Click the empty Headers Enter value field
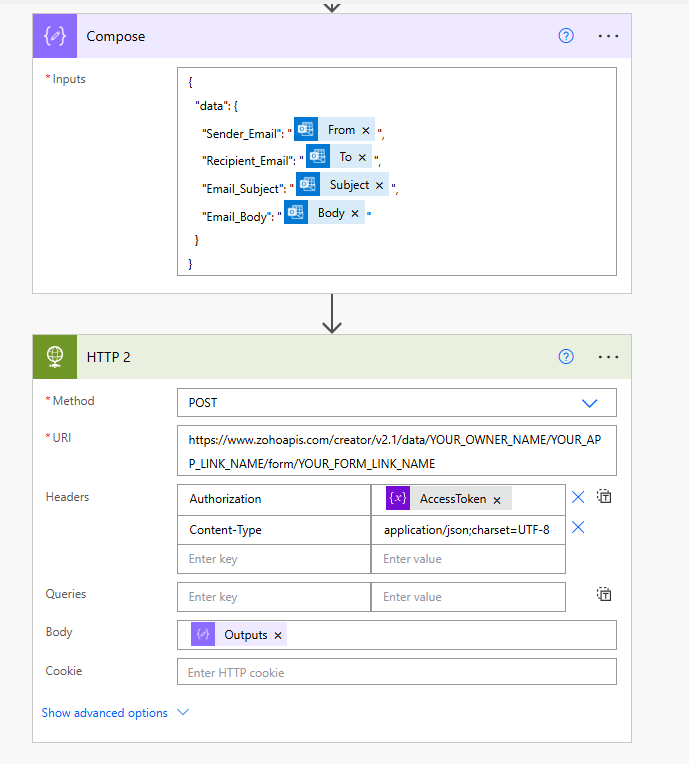Screen dimensions: 689x764 point(468,559)
